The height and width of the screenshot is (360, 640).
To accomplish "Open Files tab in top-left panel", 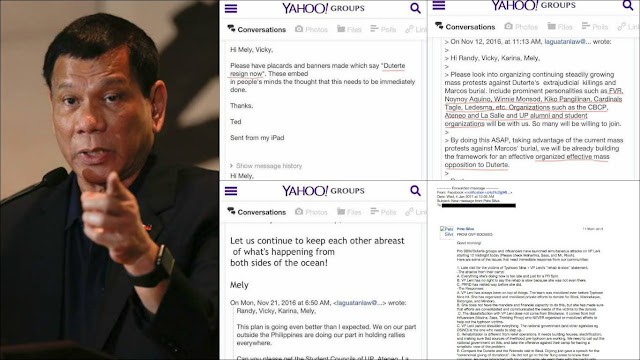I will pyautogui.click(x=349, y=29).
